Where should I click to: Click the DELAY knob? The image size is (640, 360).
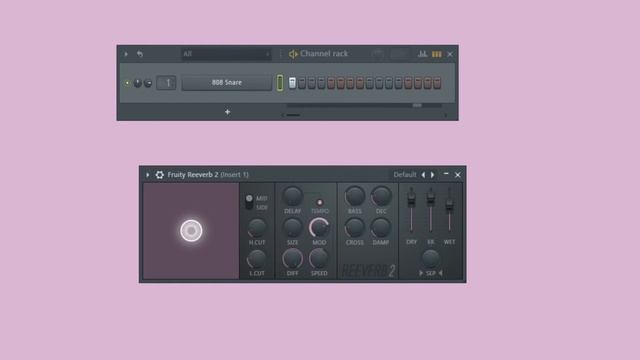292,197
